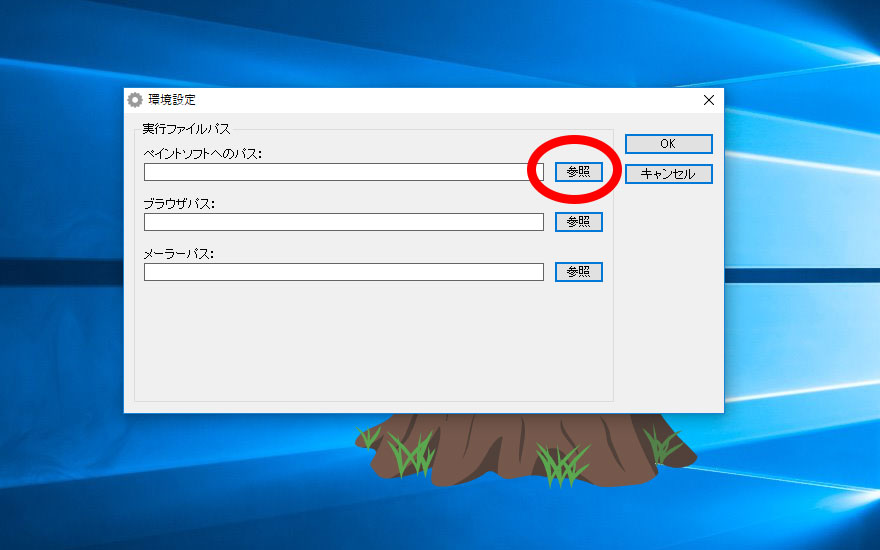880x550 pixels.
Task: Click the ブラウザパス: label text
Action: click(x=180, y=204)
